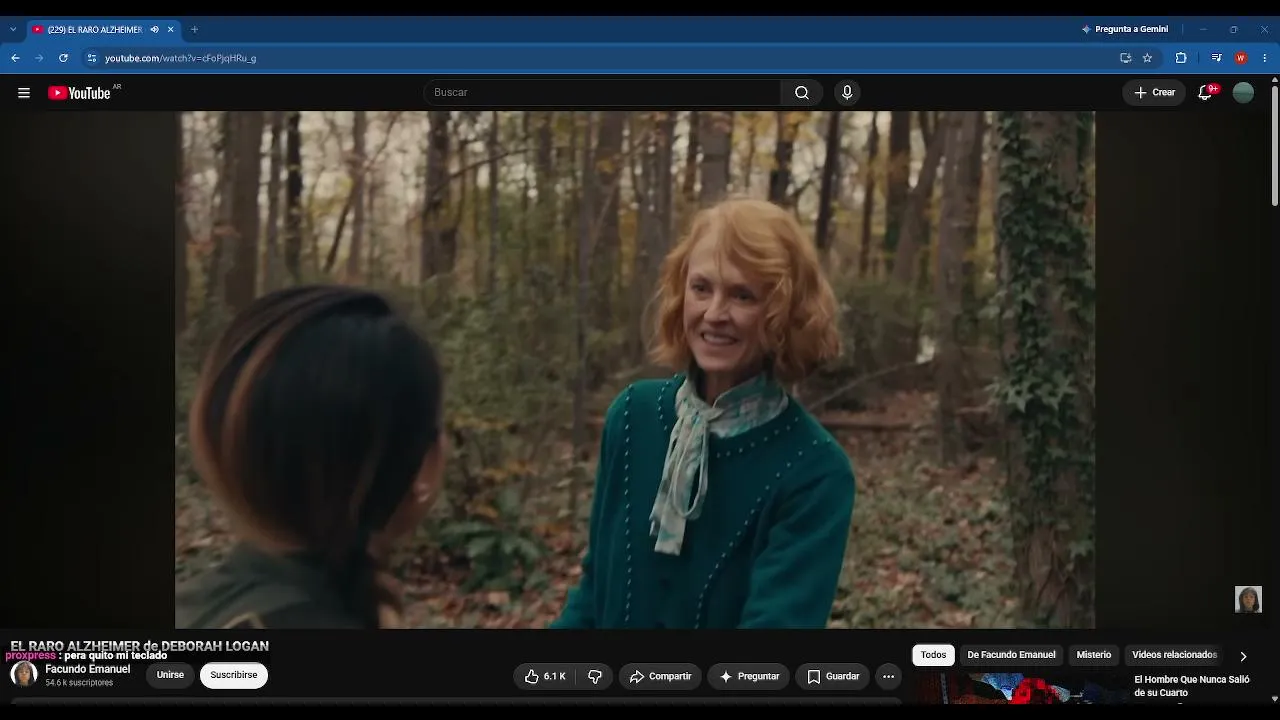
Task: Go forward in browser history
Action: coord(39,58)
